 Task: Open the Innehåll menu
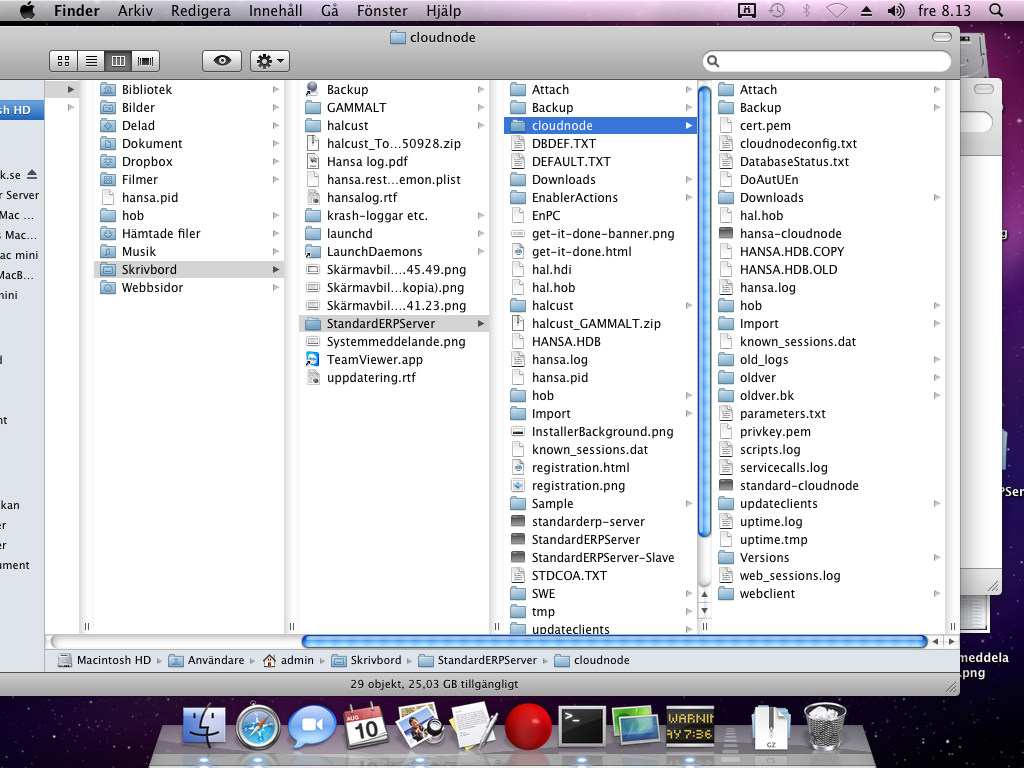275,10
